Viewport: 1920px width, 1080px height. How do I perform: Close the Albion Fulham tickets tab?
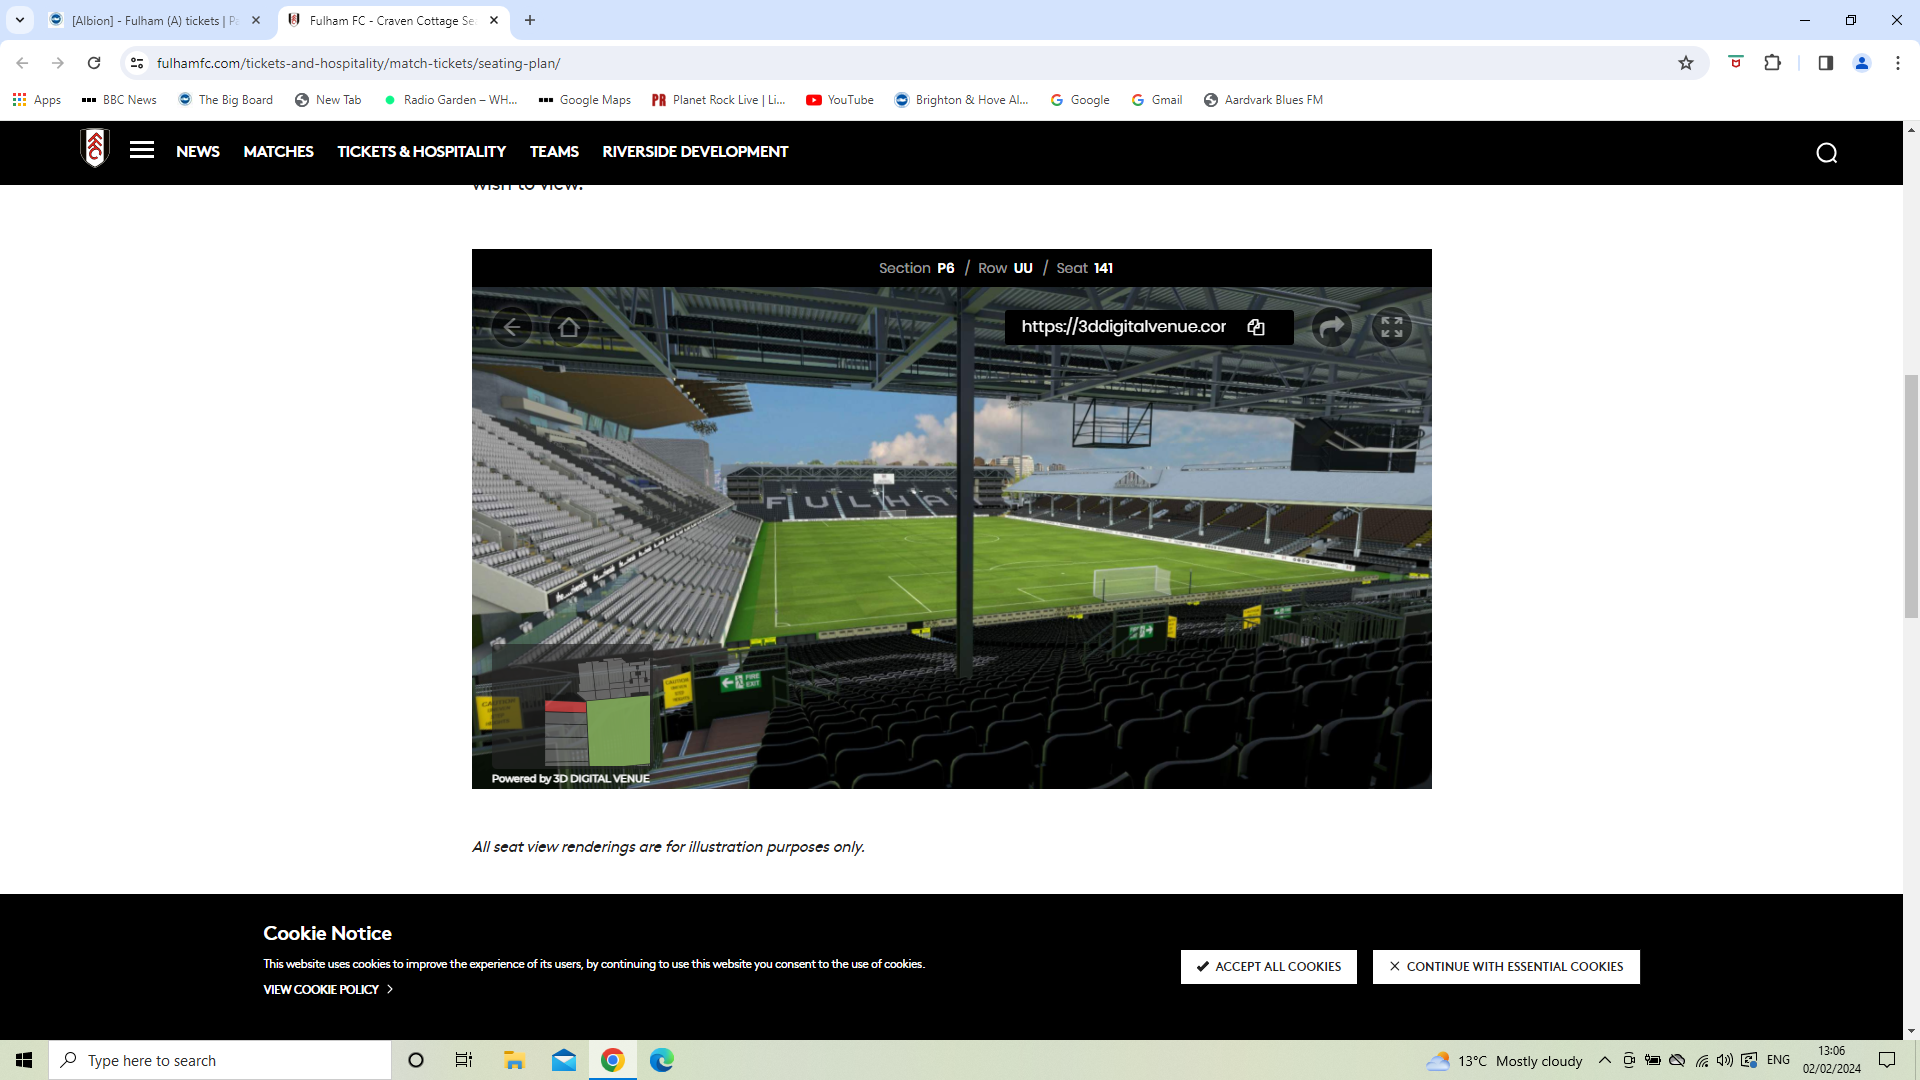pos(256,20)
